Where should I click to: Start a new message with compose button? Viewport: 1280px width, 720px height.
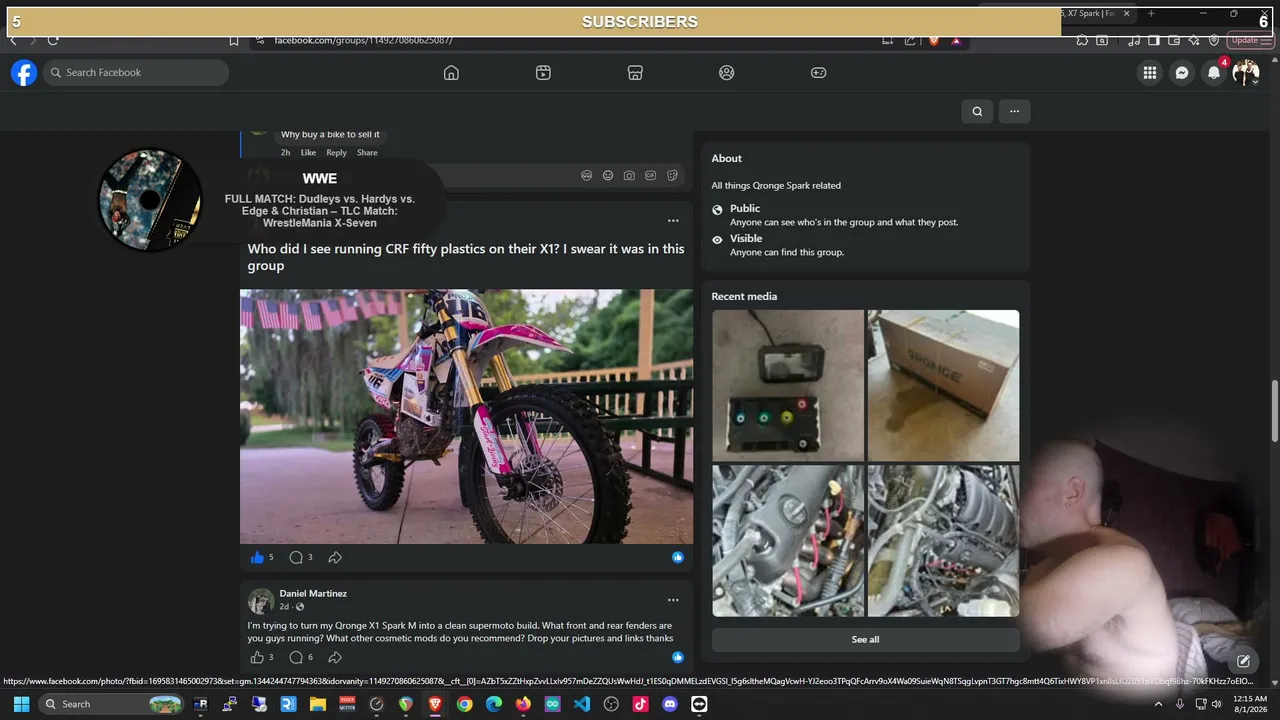[1243, 661]
